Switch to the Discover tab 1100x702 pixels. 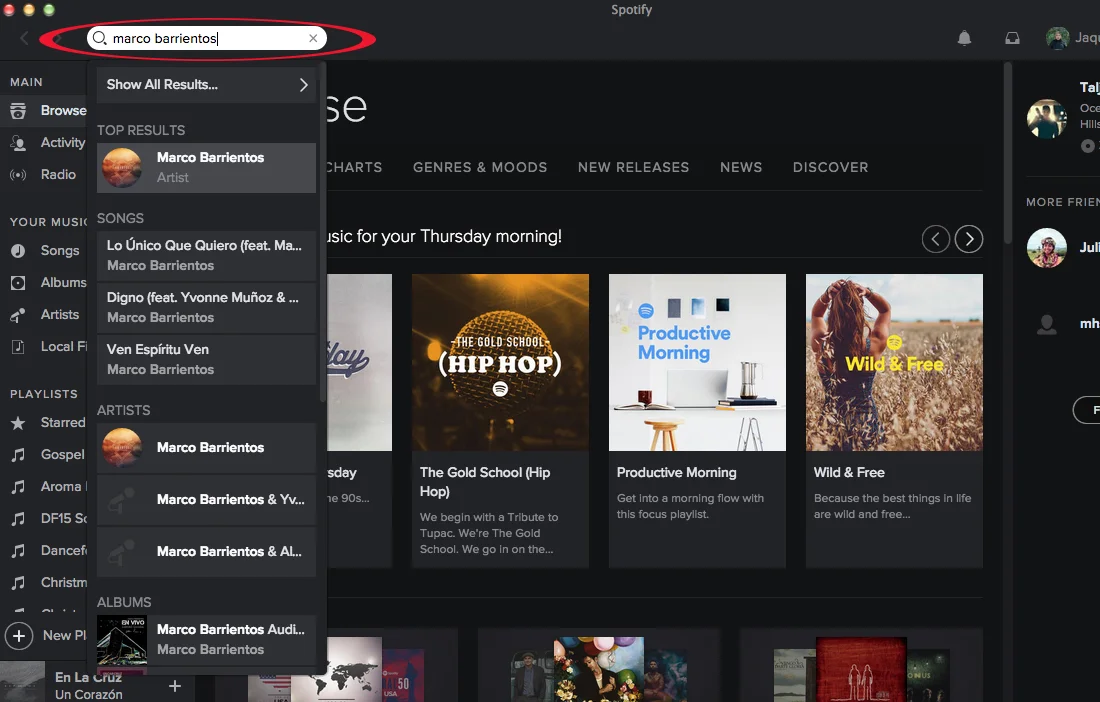(831, 168)
